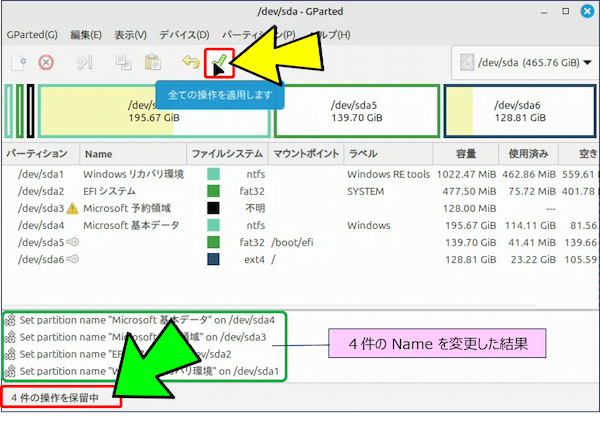Open the 編集(E) menu
The image size is (600, 429).
[x=87, y=33]
